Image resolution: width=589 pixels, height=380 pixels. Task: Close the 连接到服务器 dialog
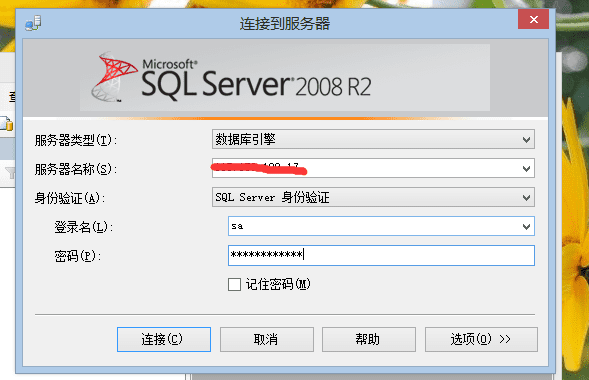tap(533, 20)
